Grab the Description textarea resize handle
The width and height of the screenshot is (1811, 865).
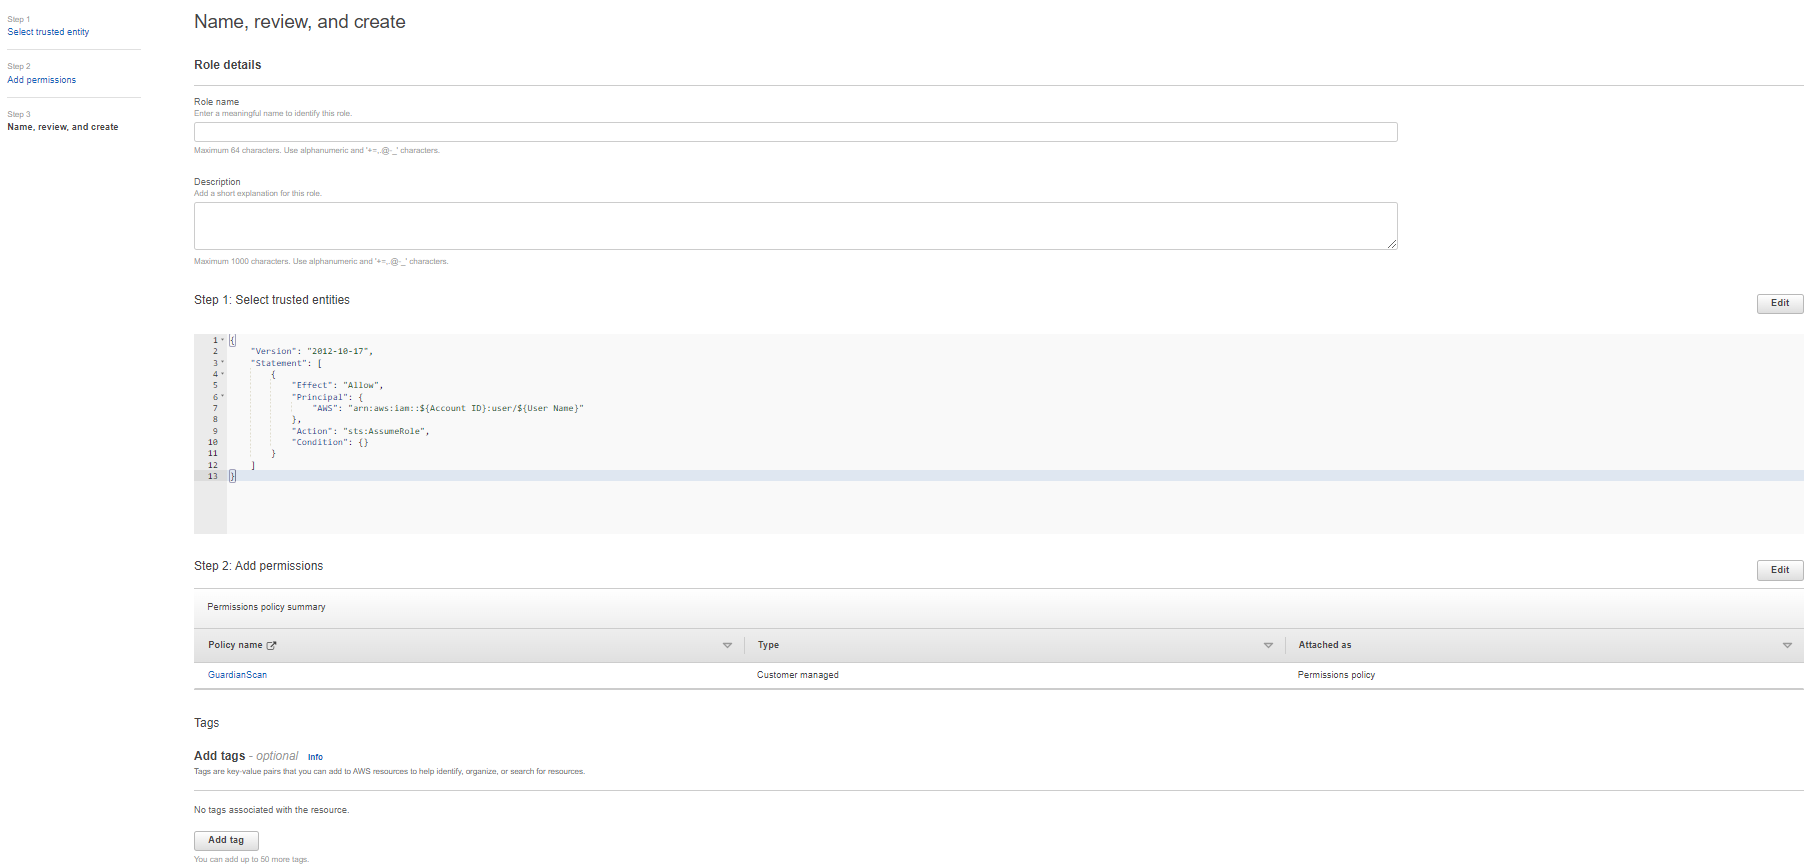pyautogui.click(x=1392, y=244)
